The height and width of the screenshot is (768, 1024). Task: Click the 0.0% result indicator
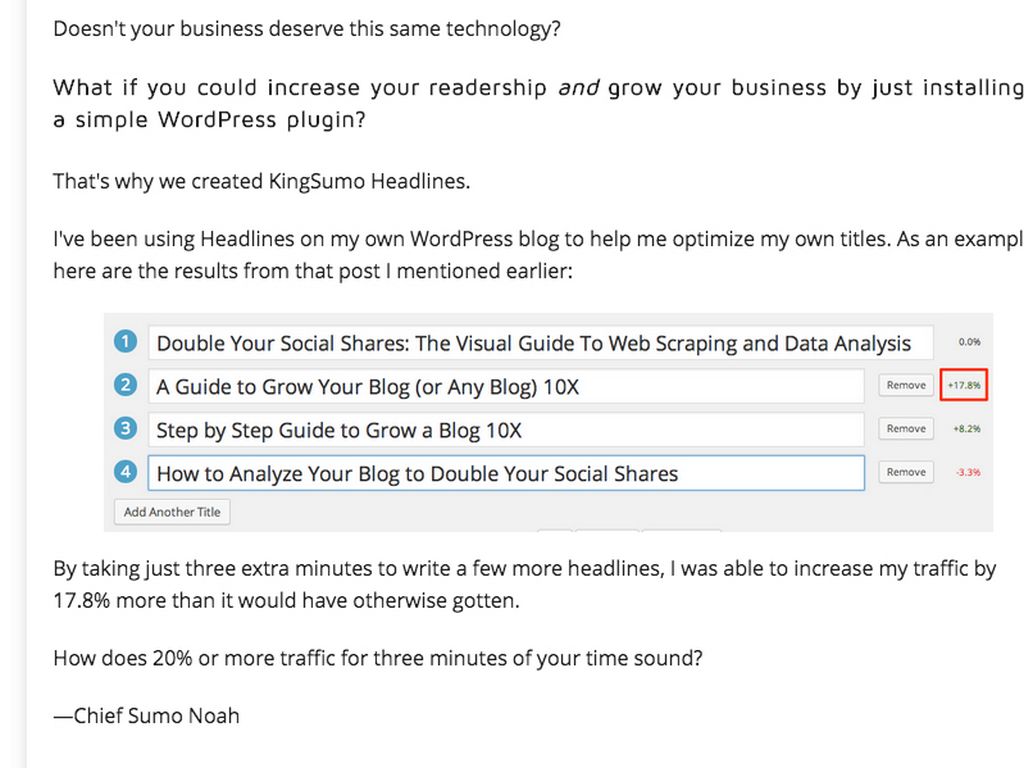[x=969, y=342]
